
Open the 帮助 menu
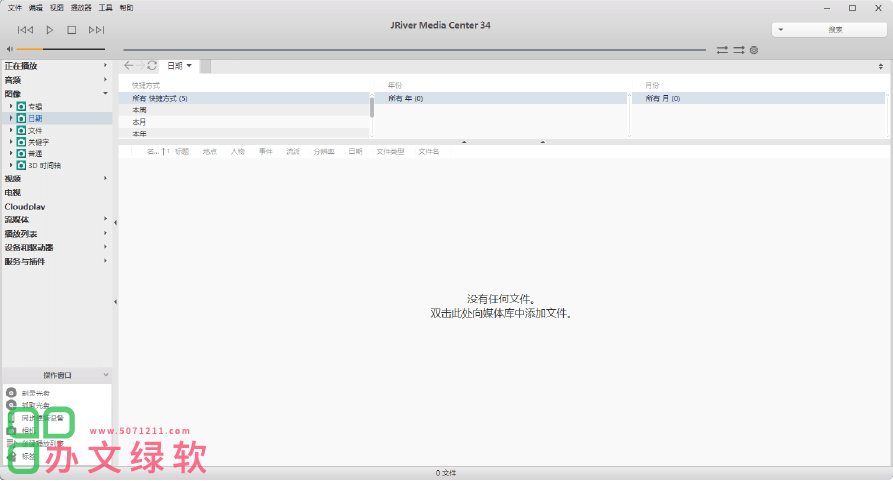click(x=126, y=7)
